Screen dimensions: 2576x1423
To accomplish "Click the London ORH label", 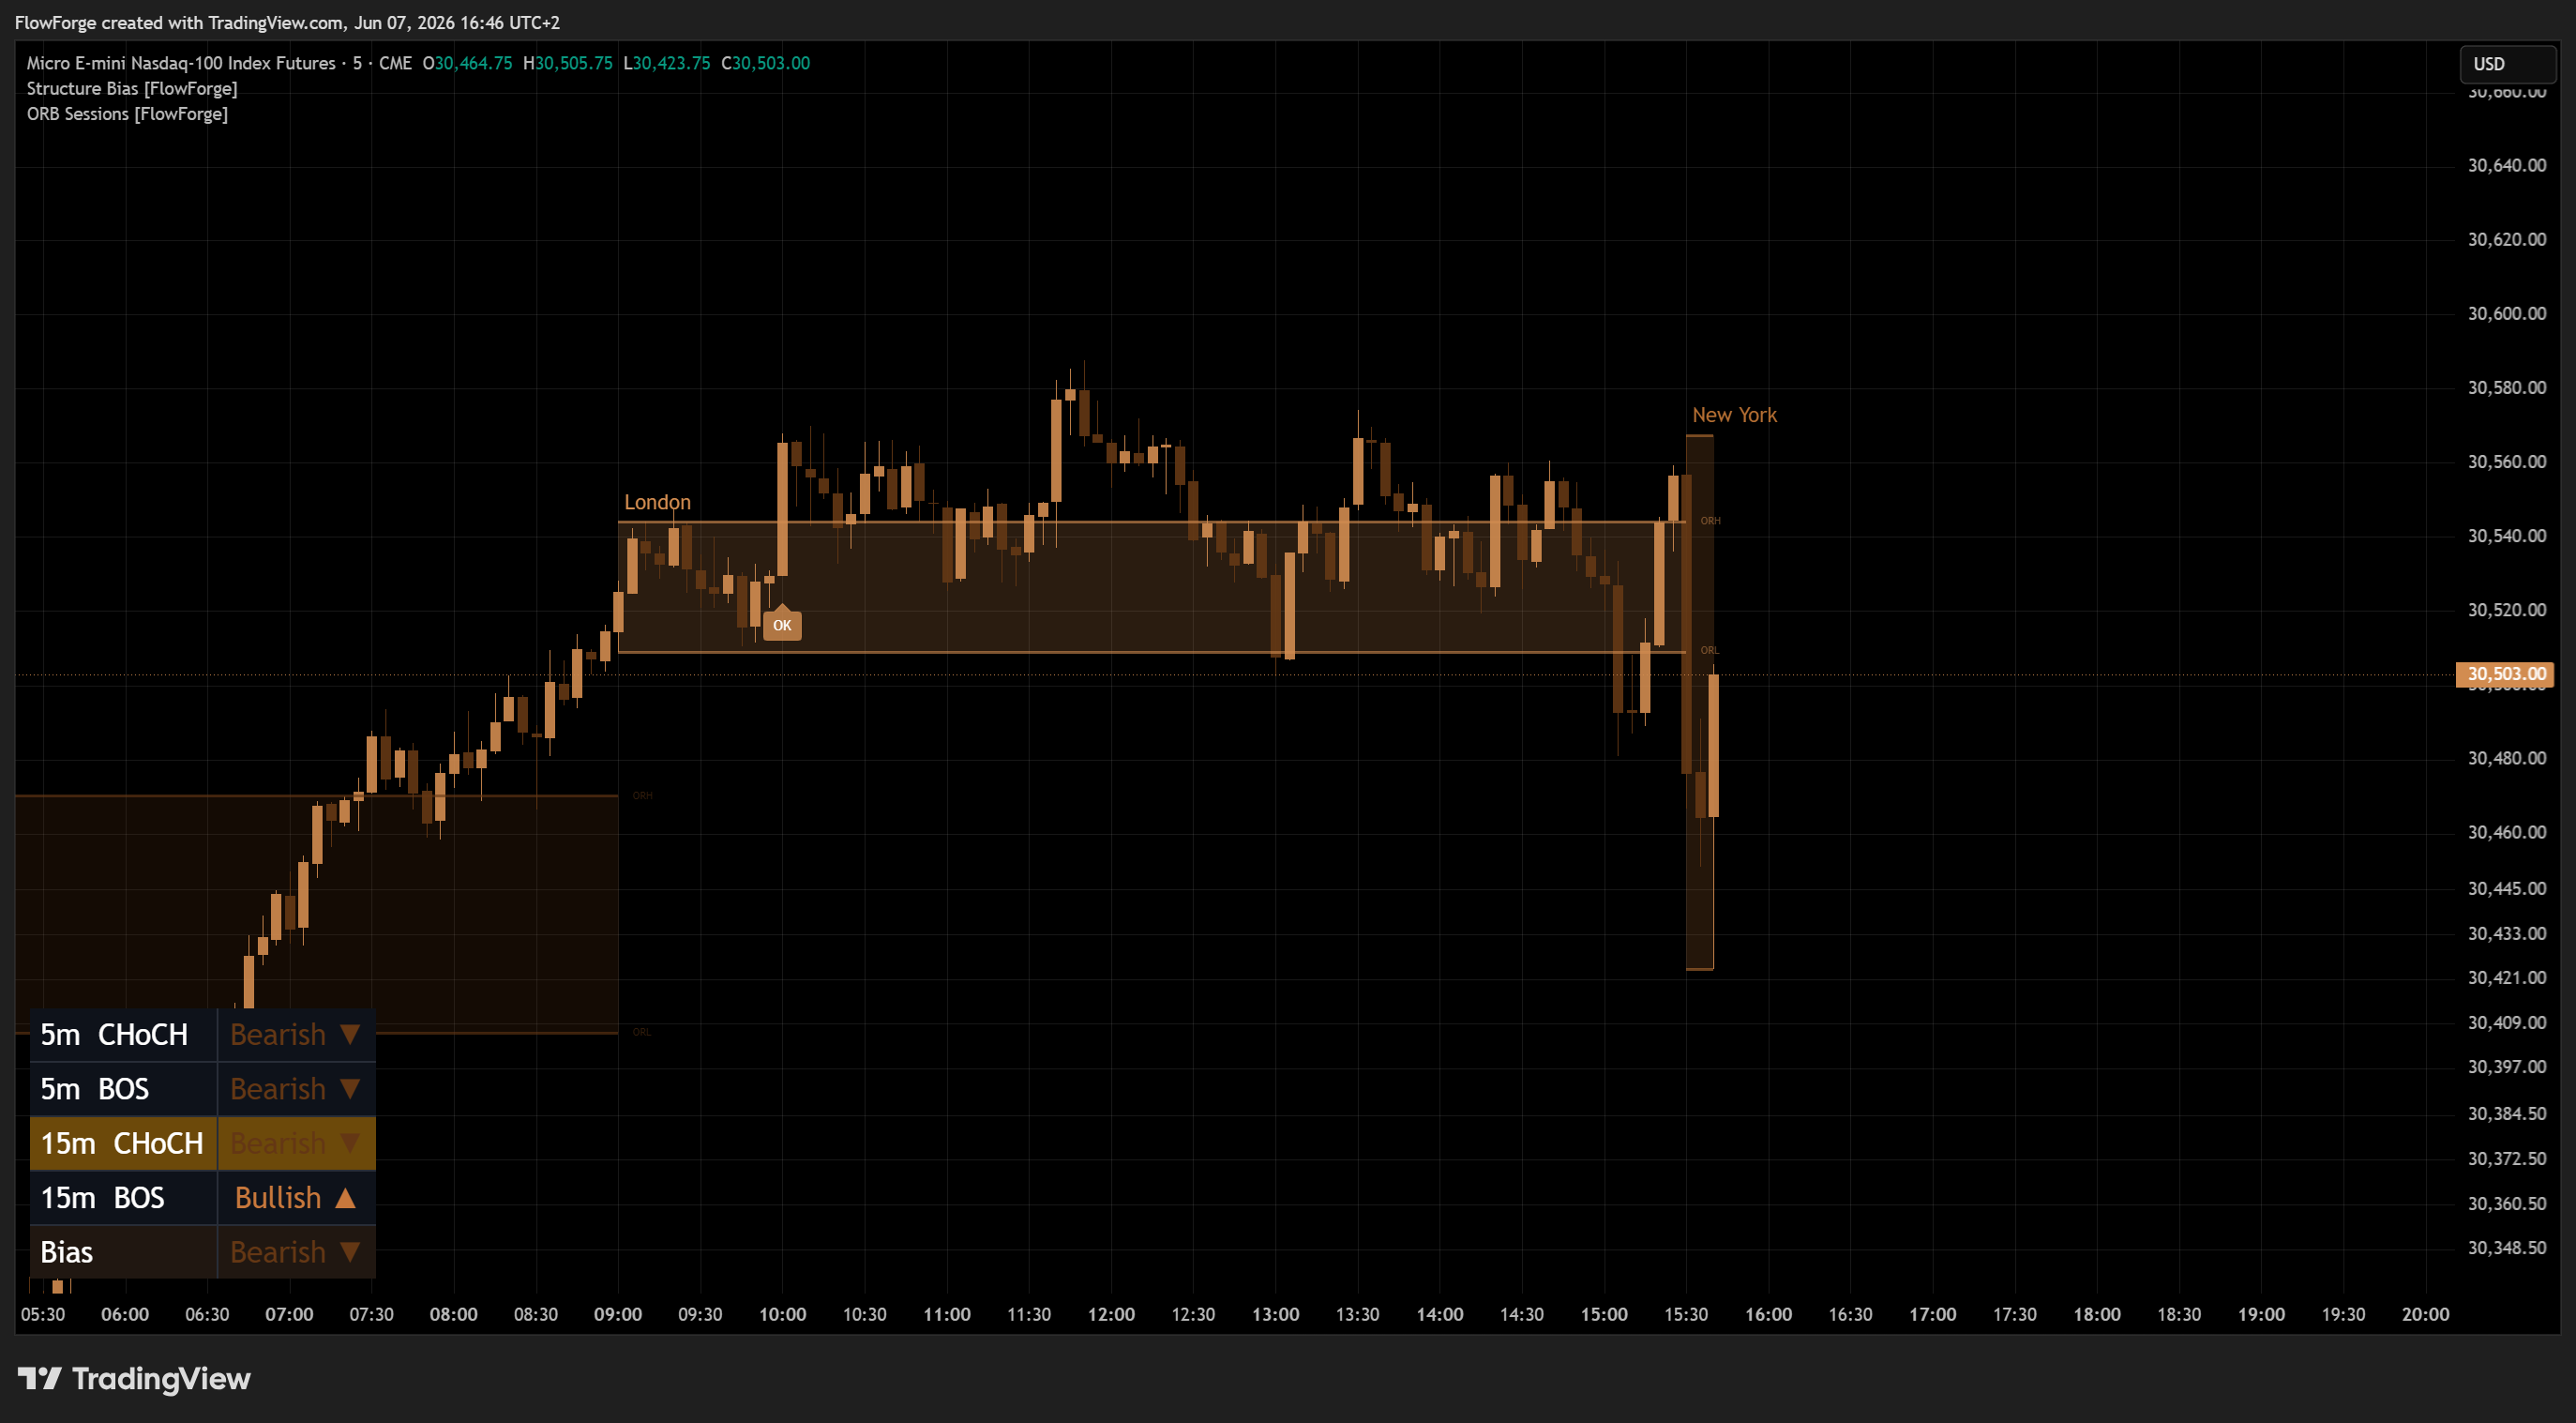I will (1710, 521).
